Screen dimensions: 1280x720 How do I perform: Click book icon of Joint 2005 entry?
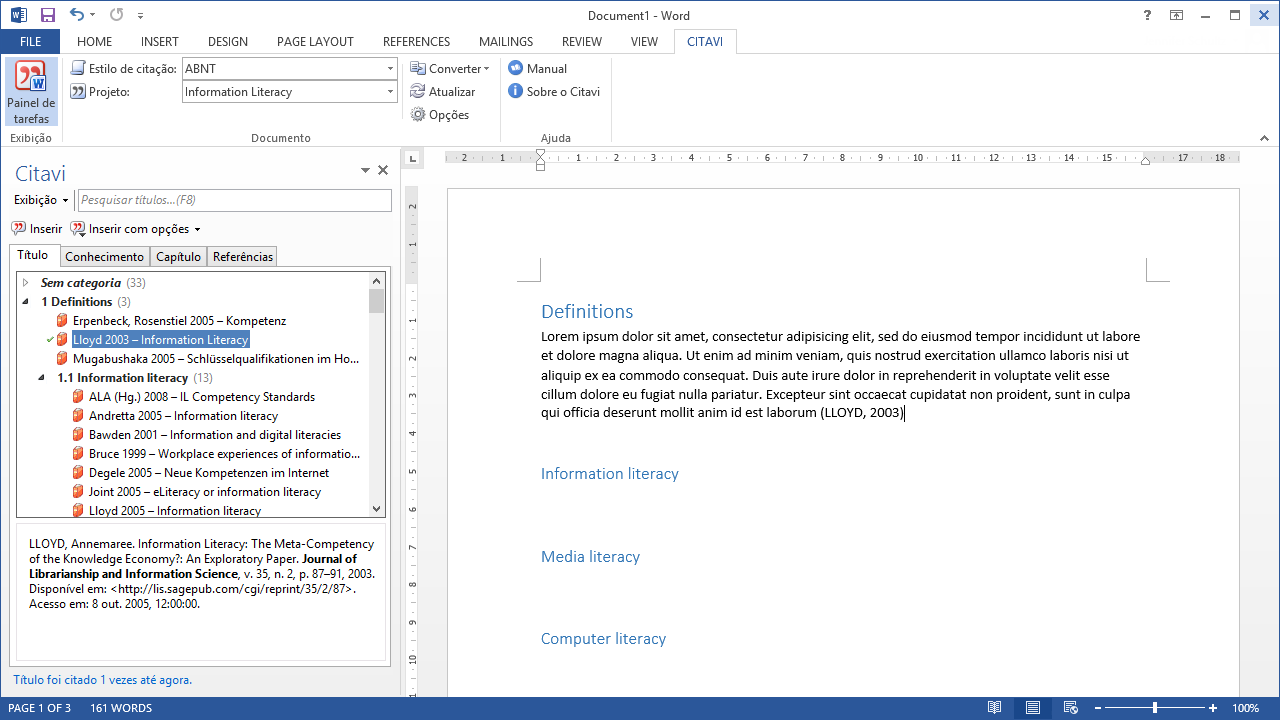point(78,492)
